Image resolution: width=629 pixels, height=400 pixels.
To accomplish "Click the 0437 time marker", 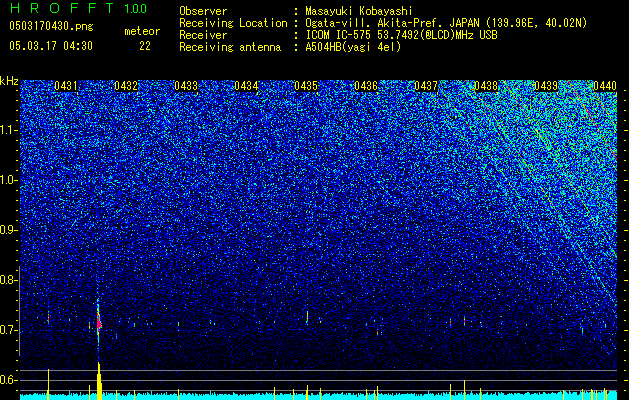I will pyautogui.click(x=426, y=86).
